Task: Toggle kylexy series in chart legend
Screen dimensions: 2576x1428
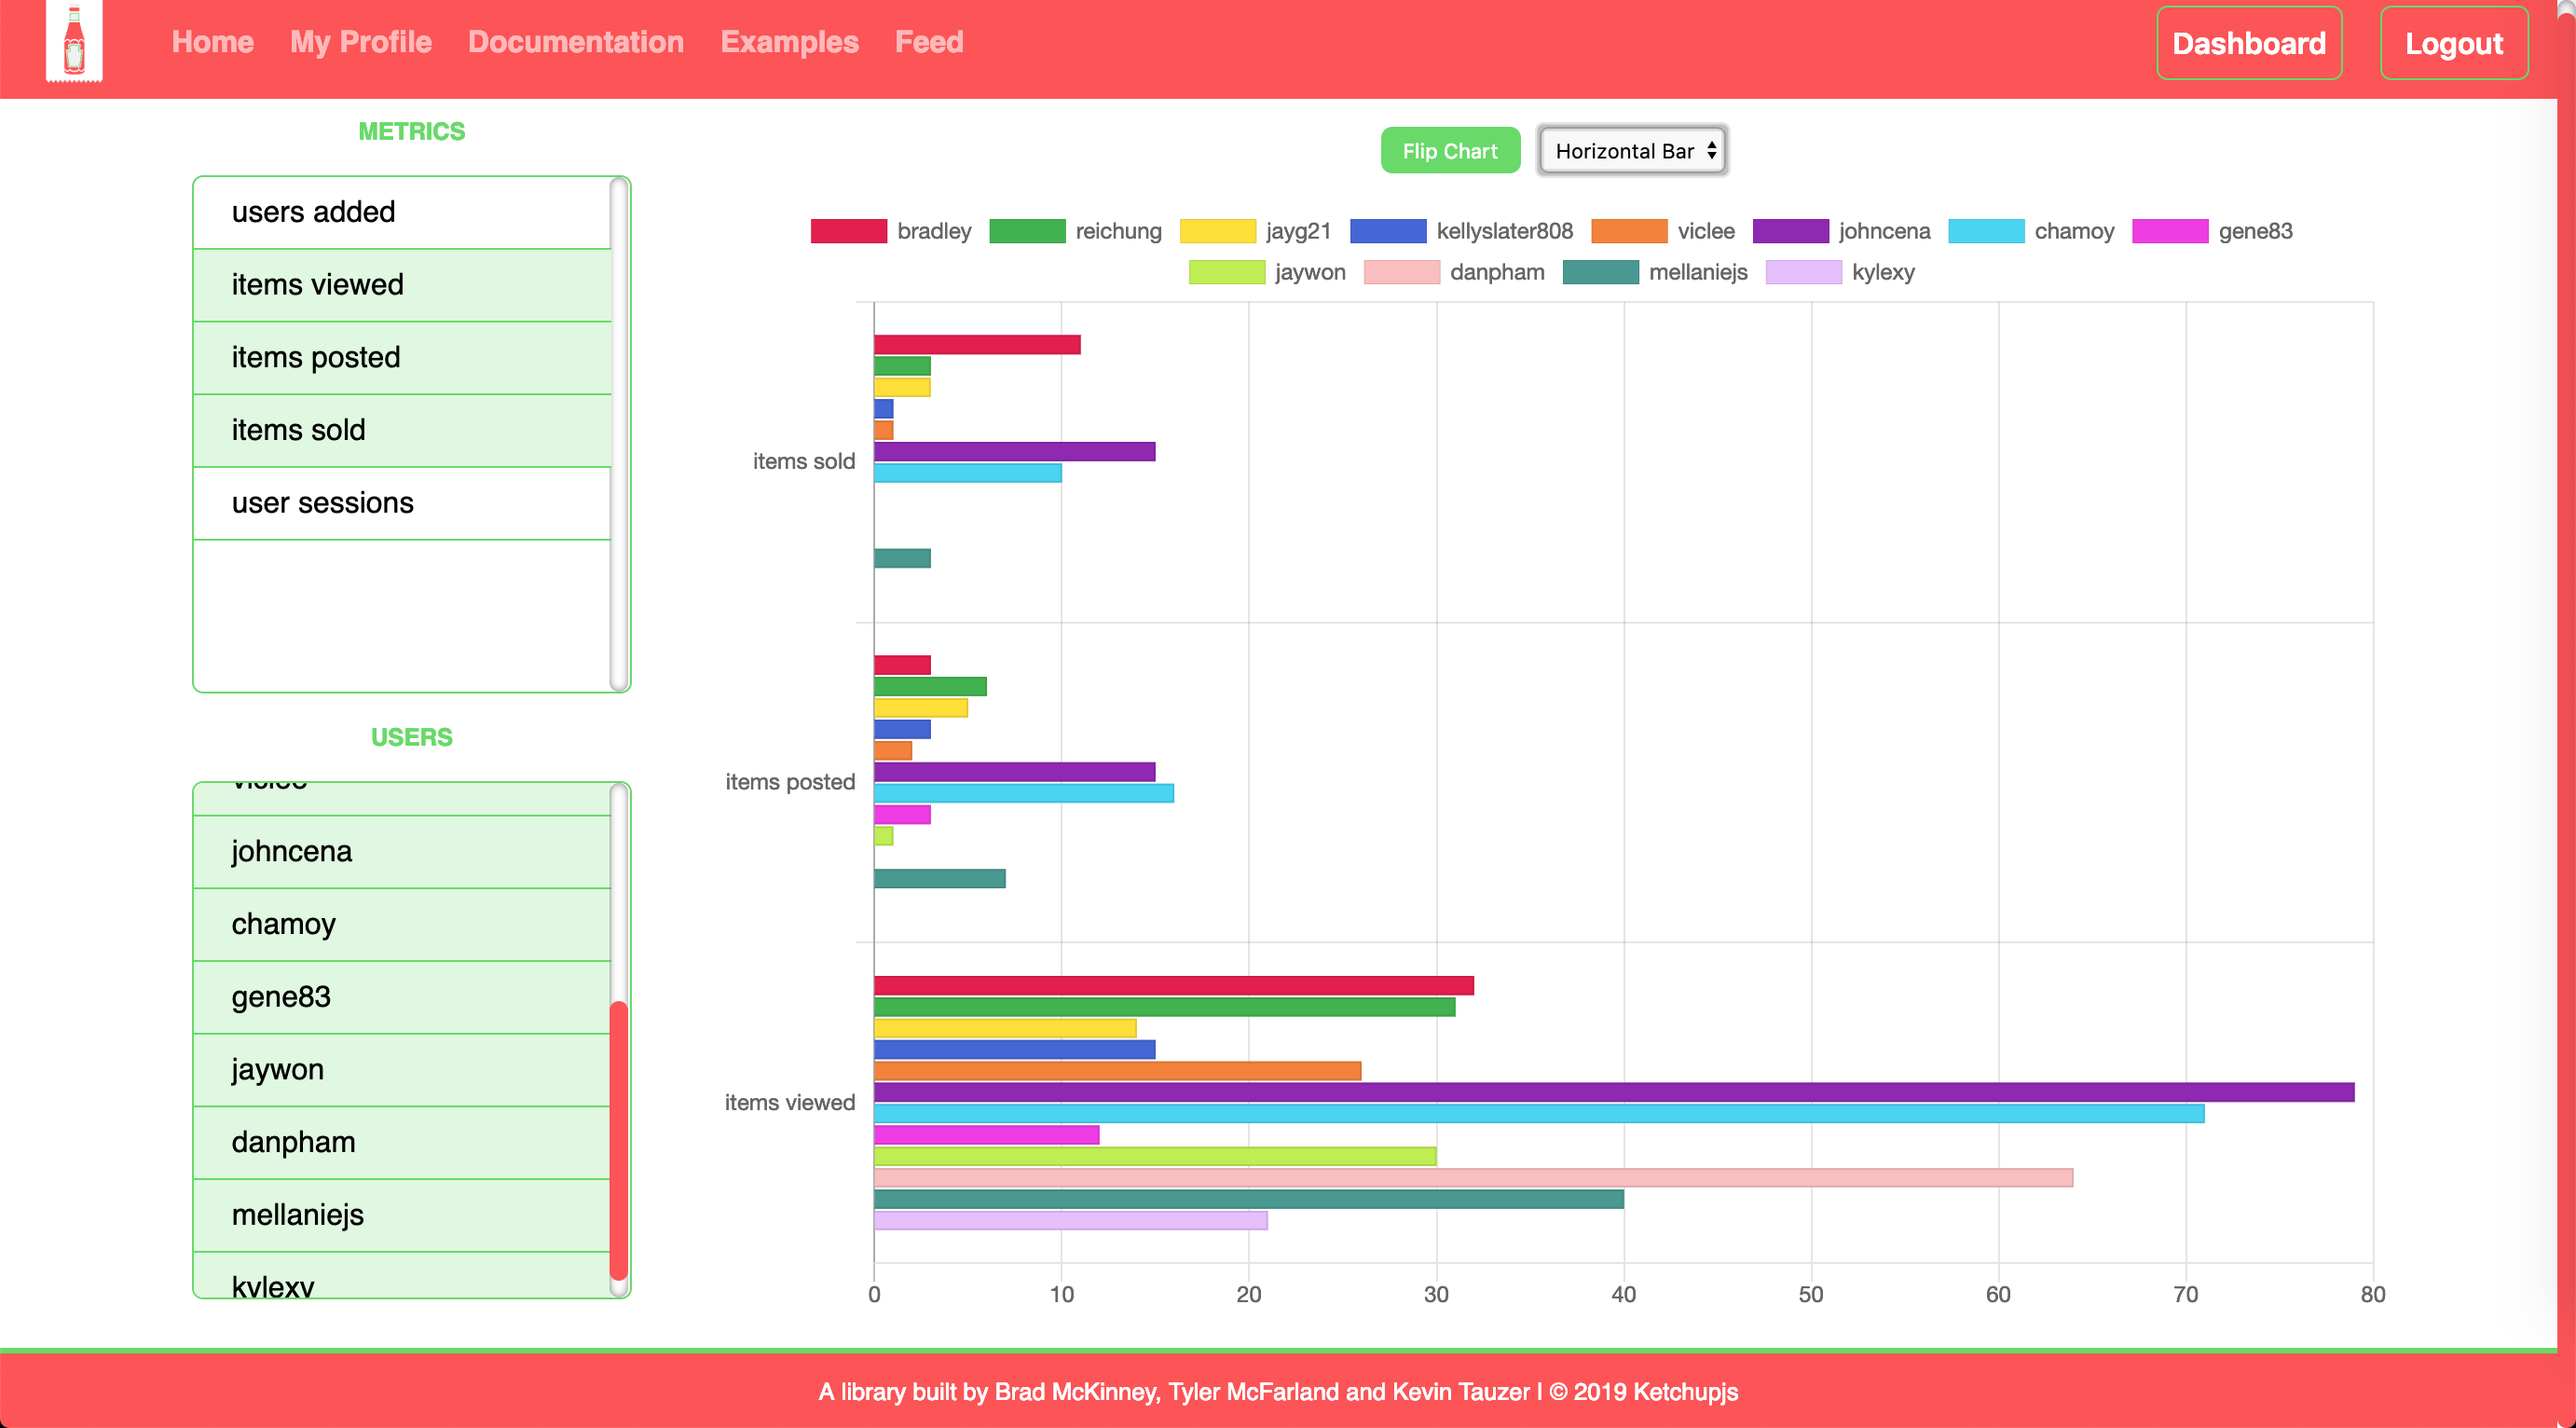Action: (1803, 272)
